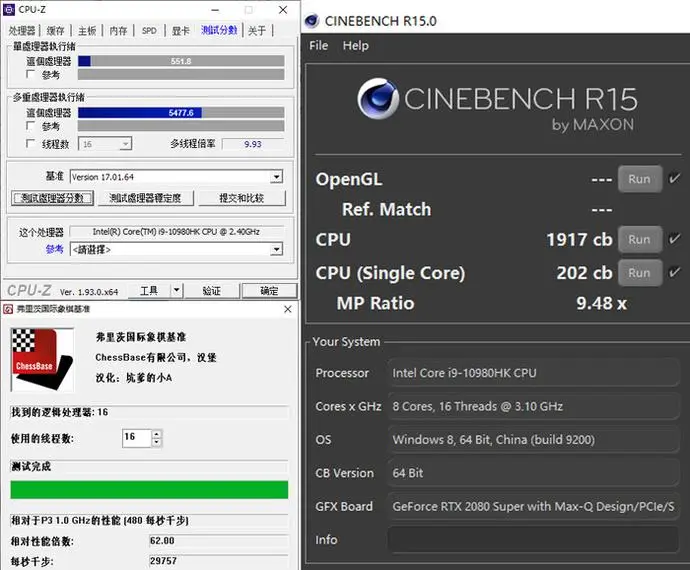
Task: Click the blue 参考 reference link label
Action: 55,249
